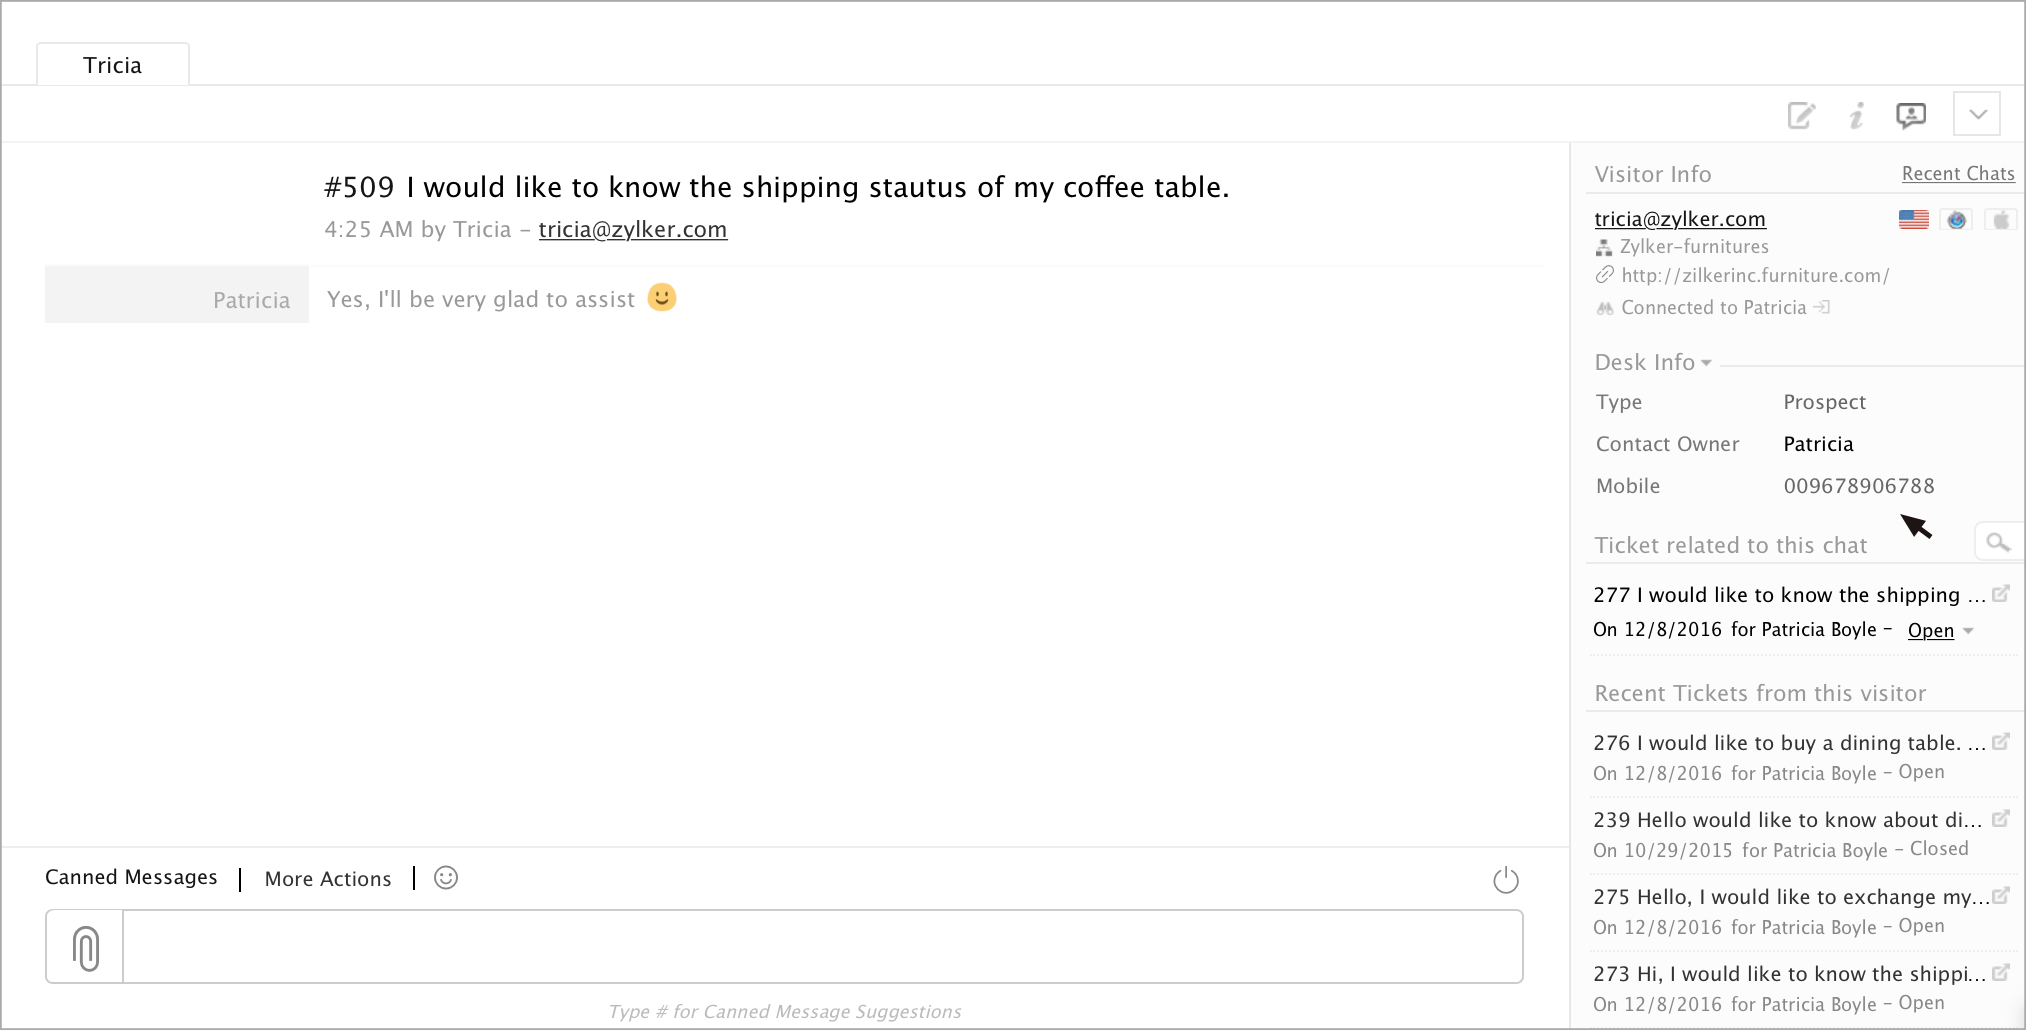Viewport: 2026px width, 1030px height.
Task: Open ticket 277 in new window icon
Action: click(x=2001, y=594)
